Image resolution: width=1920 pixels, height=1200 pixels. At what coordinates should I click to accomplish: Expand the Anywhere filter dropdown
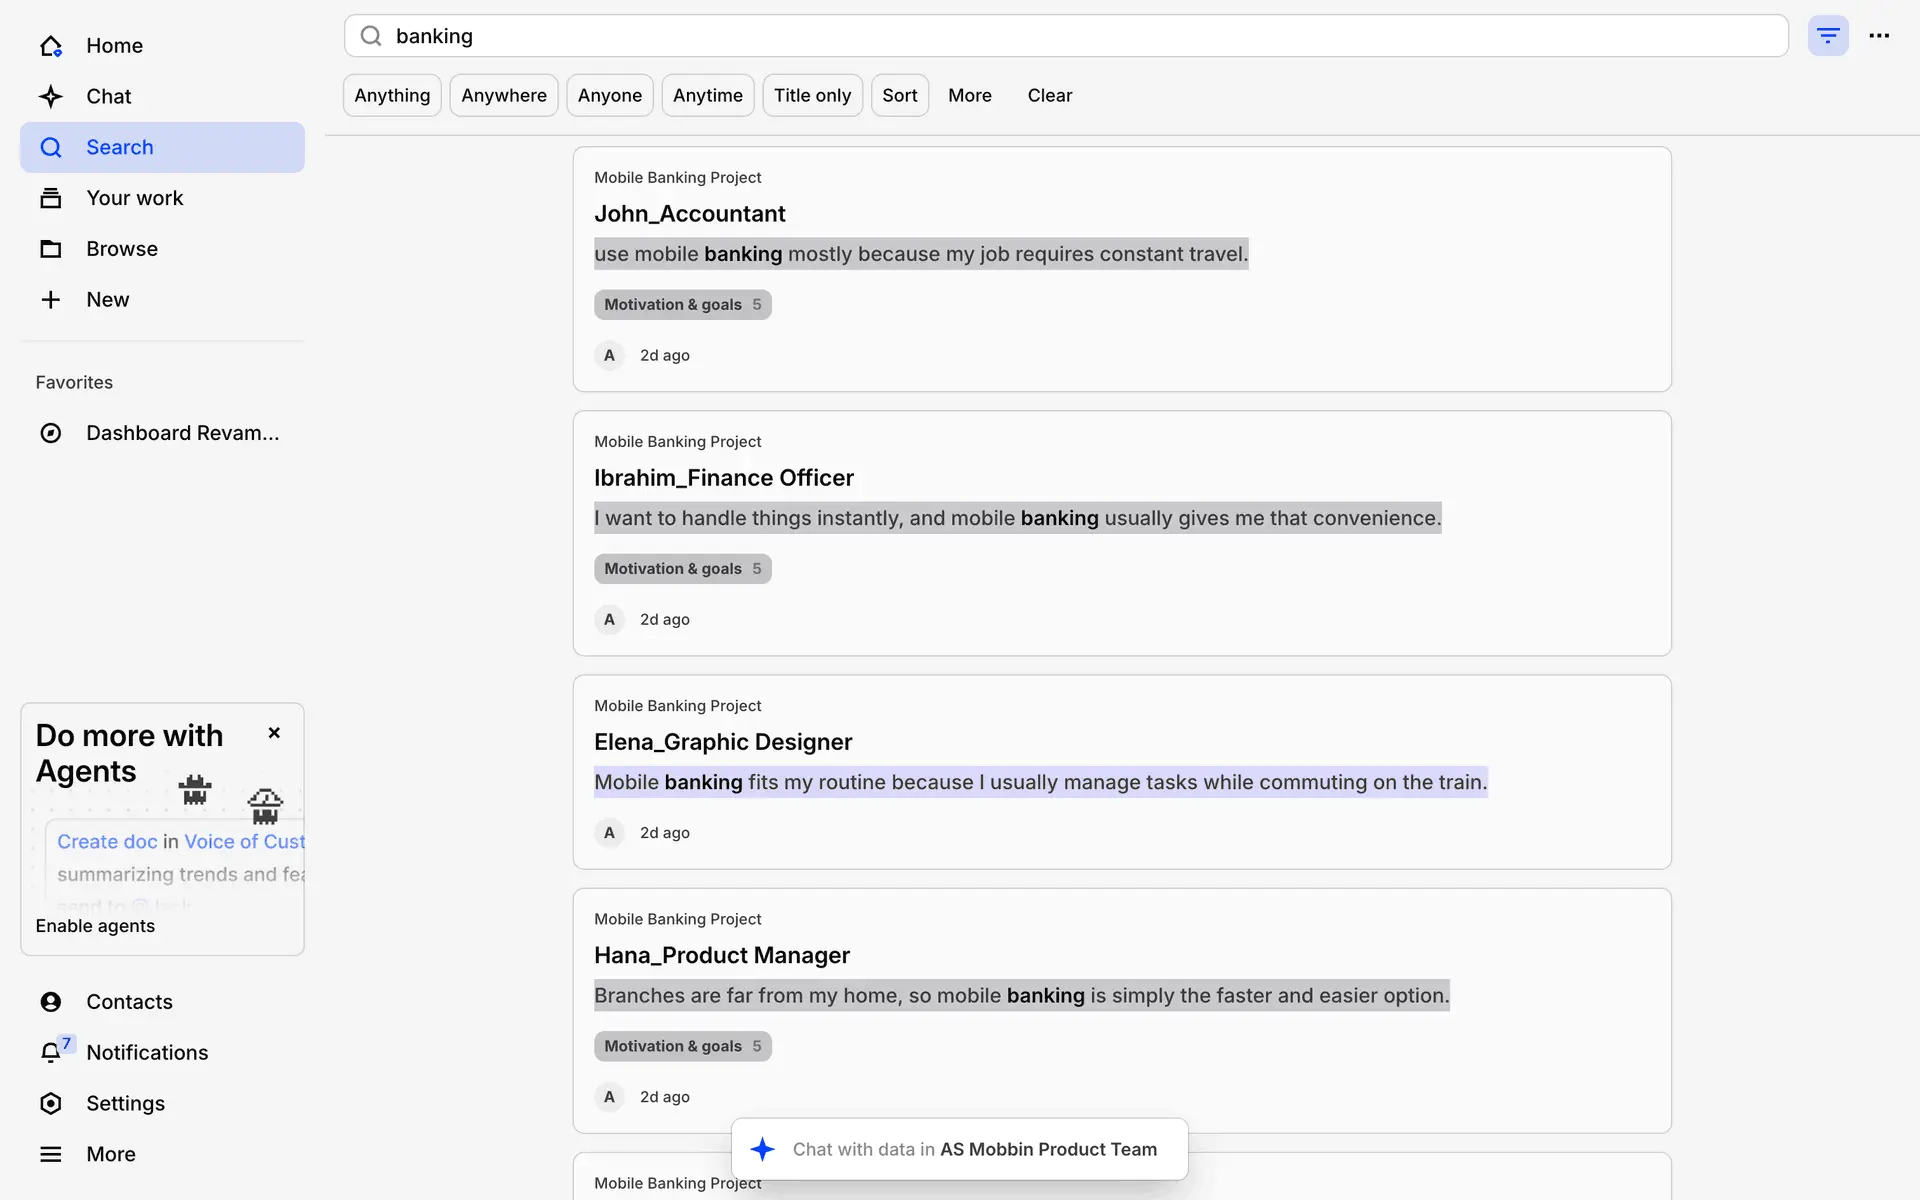point(504,95)
